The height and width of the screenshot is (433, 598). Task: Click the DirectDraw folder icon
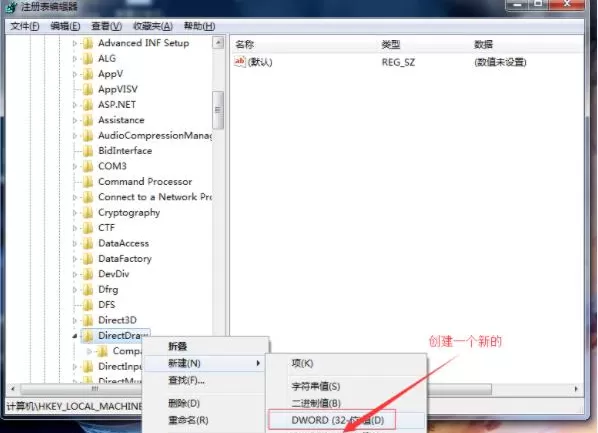click(88, 336)
